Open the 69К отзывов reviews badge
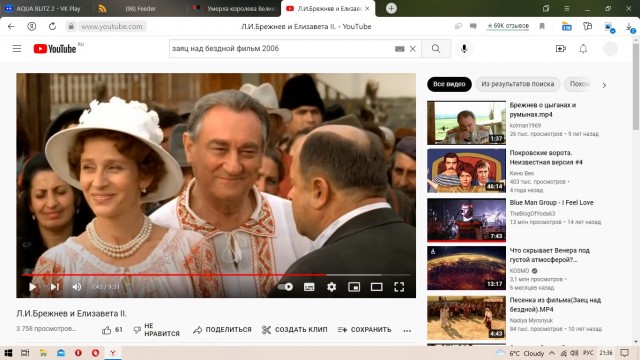Viewport: 640px width, 360px height. (x=508, y=26)
